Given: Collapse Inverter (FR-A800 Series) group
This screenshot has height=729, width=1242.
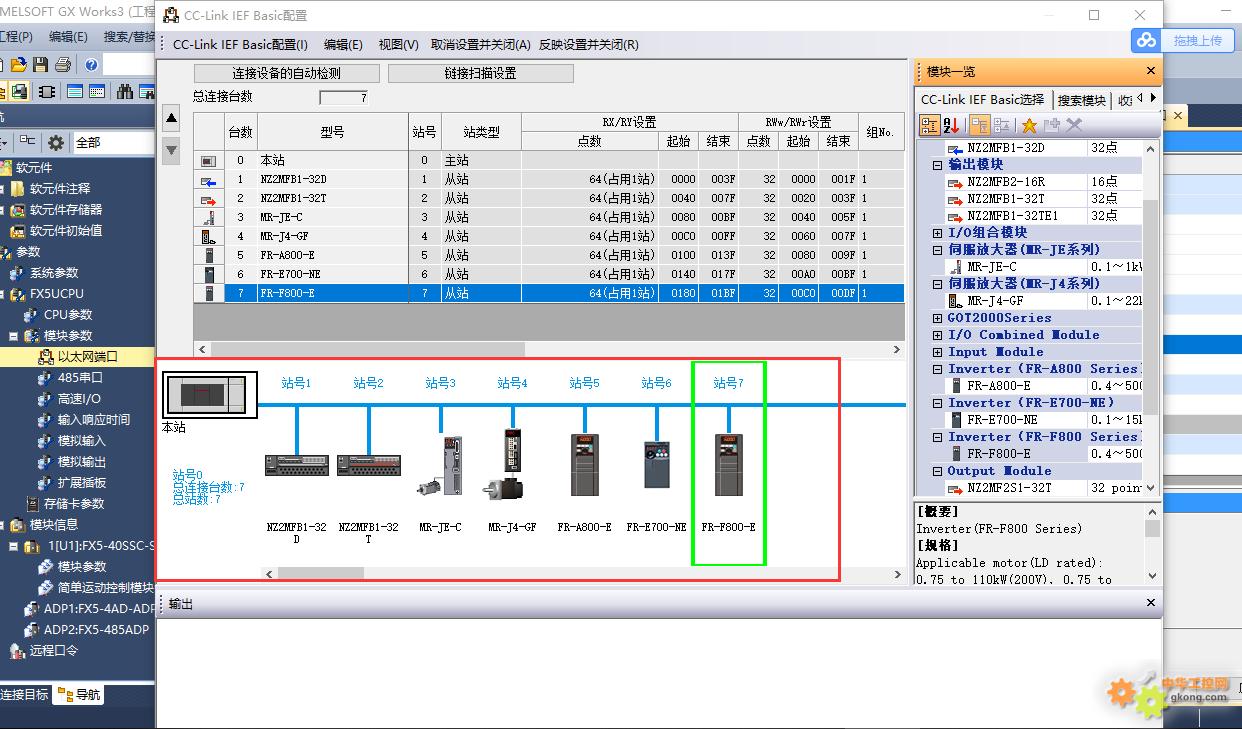Looking at the screenshot, I should tap(937, 369).
